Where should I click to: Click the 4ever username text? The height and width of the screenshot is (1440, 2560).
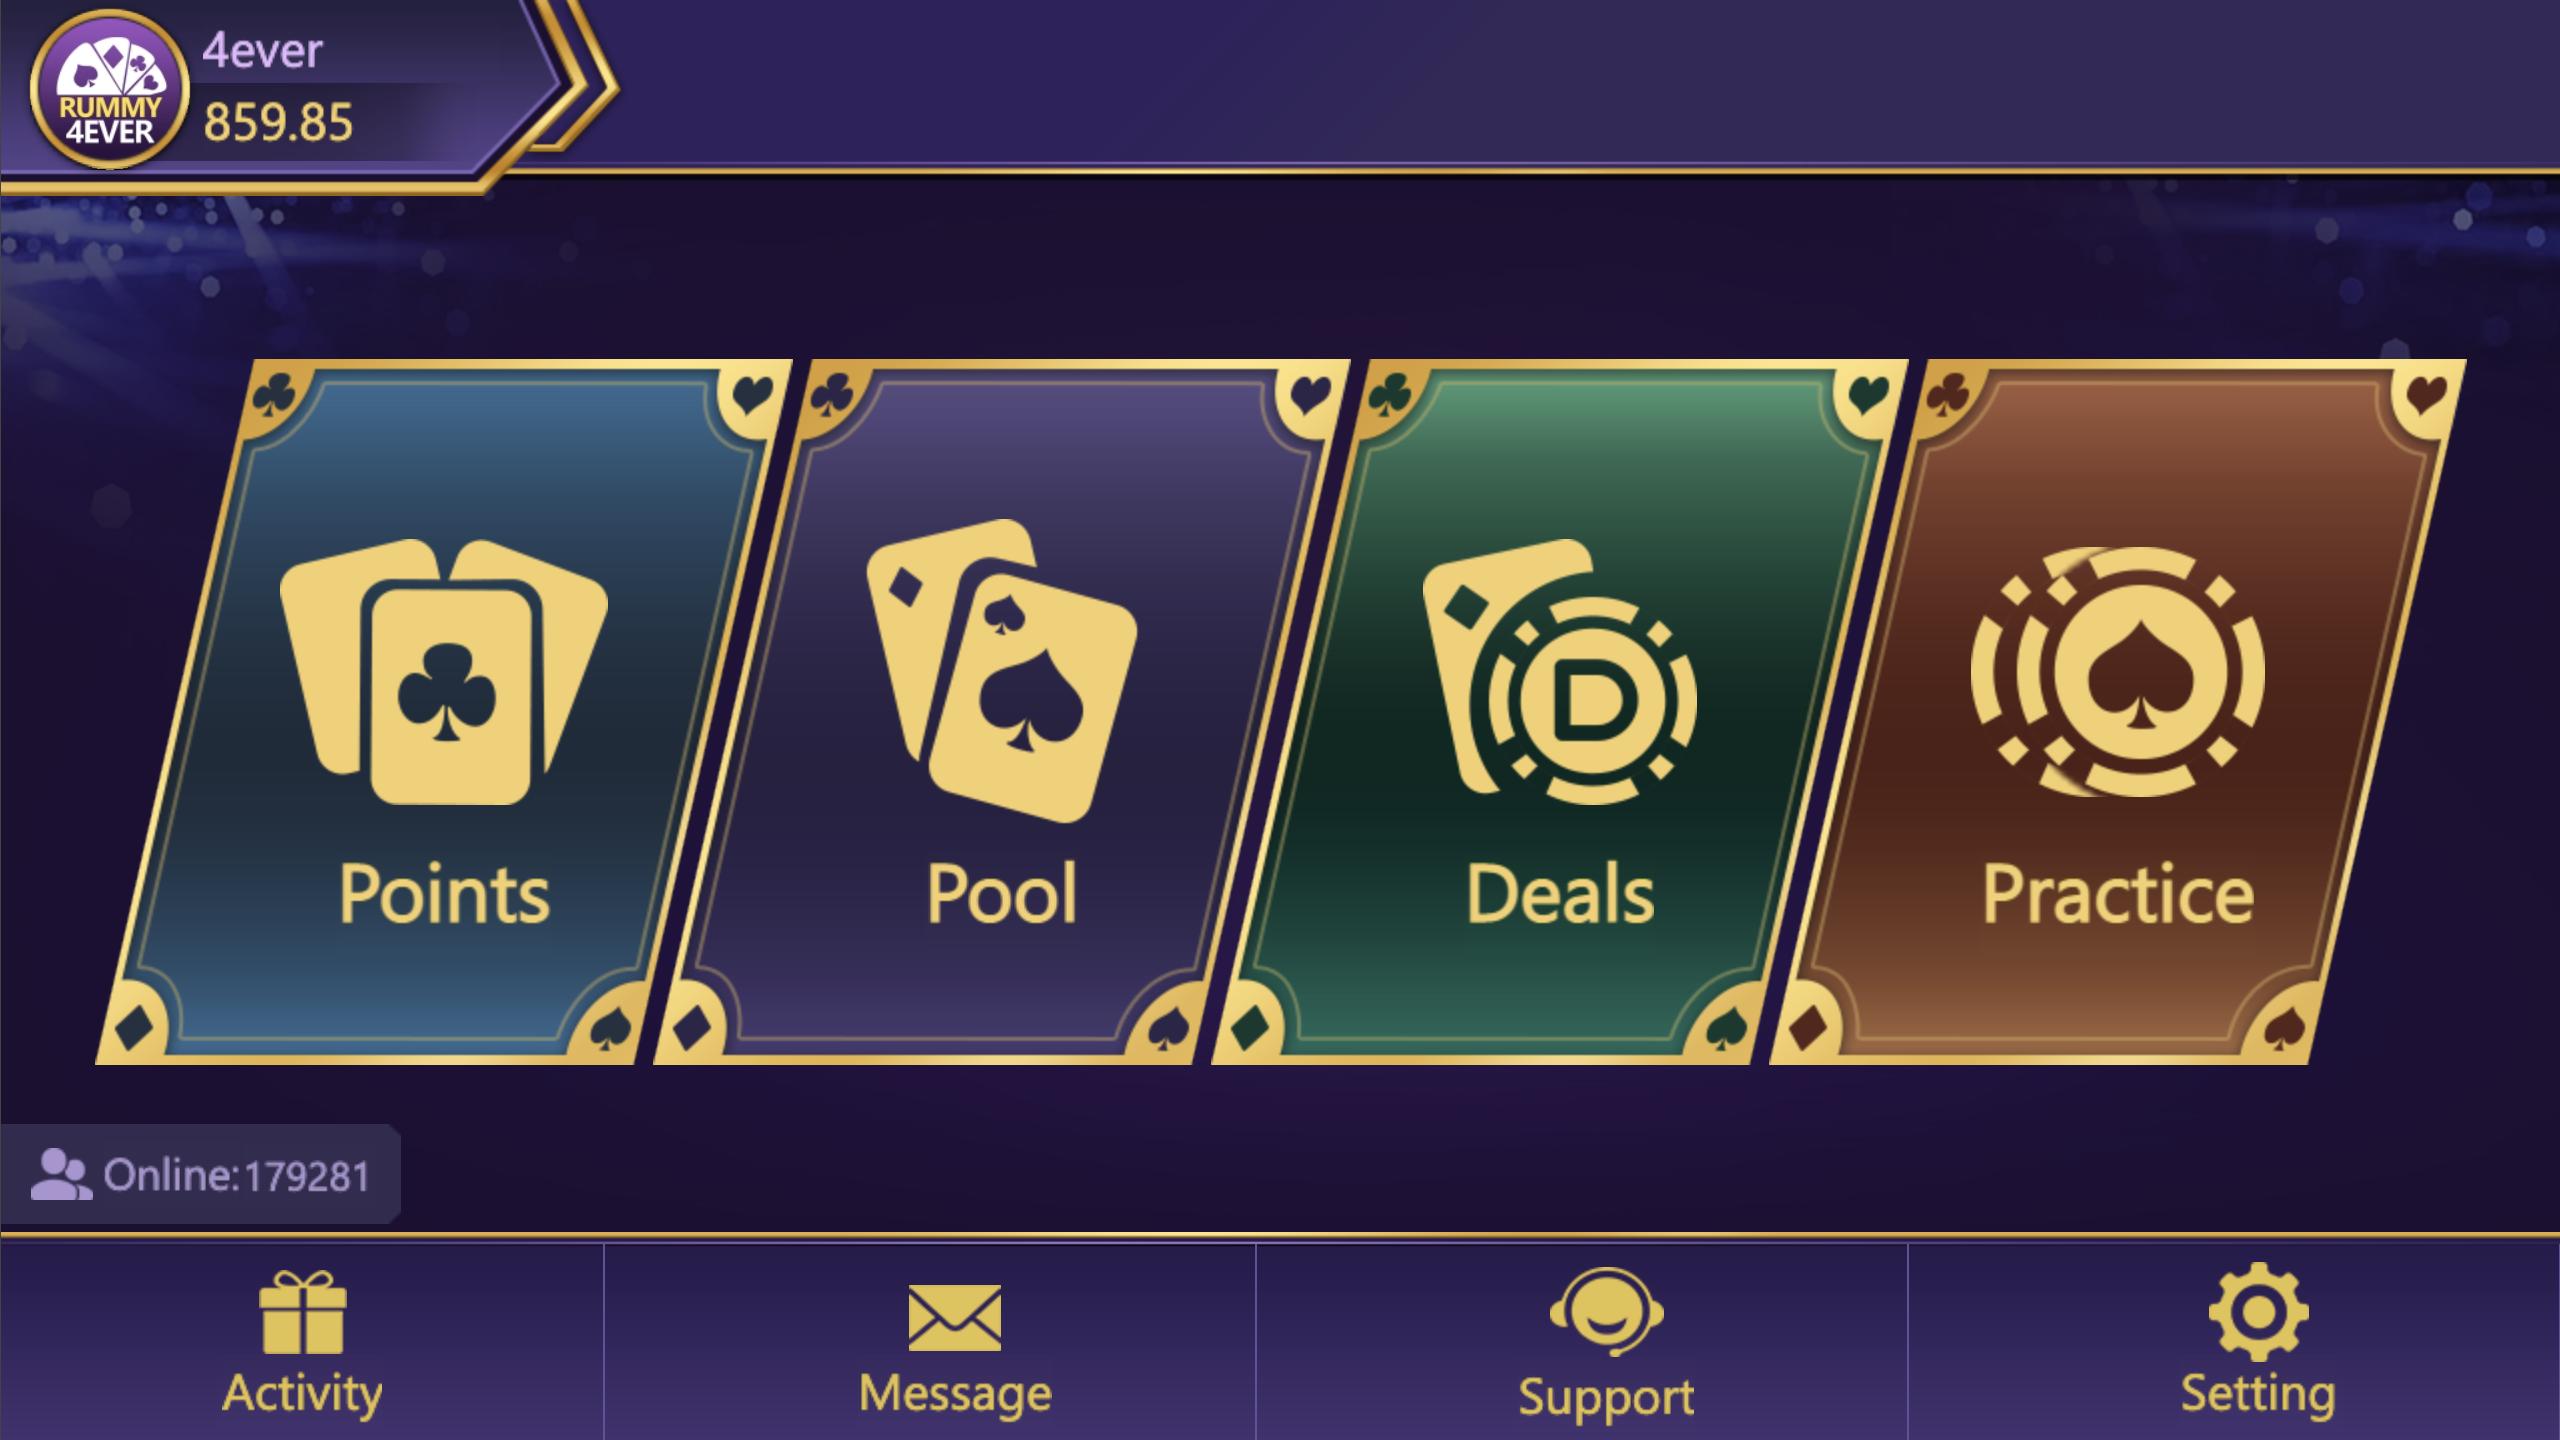[262, 50]
